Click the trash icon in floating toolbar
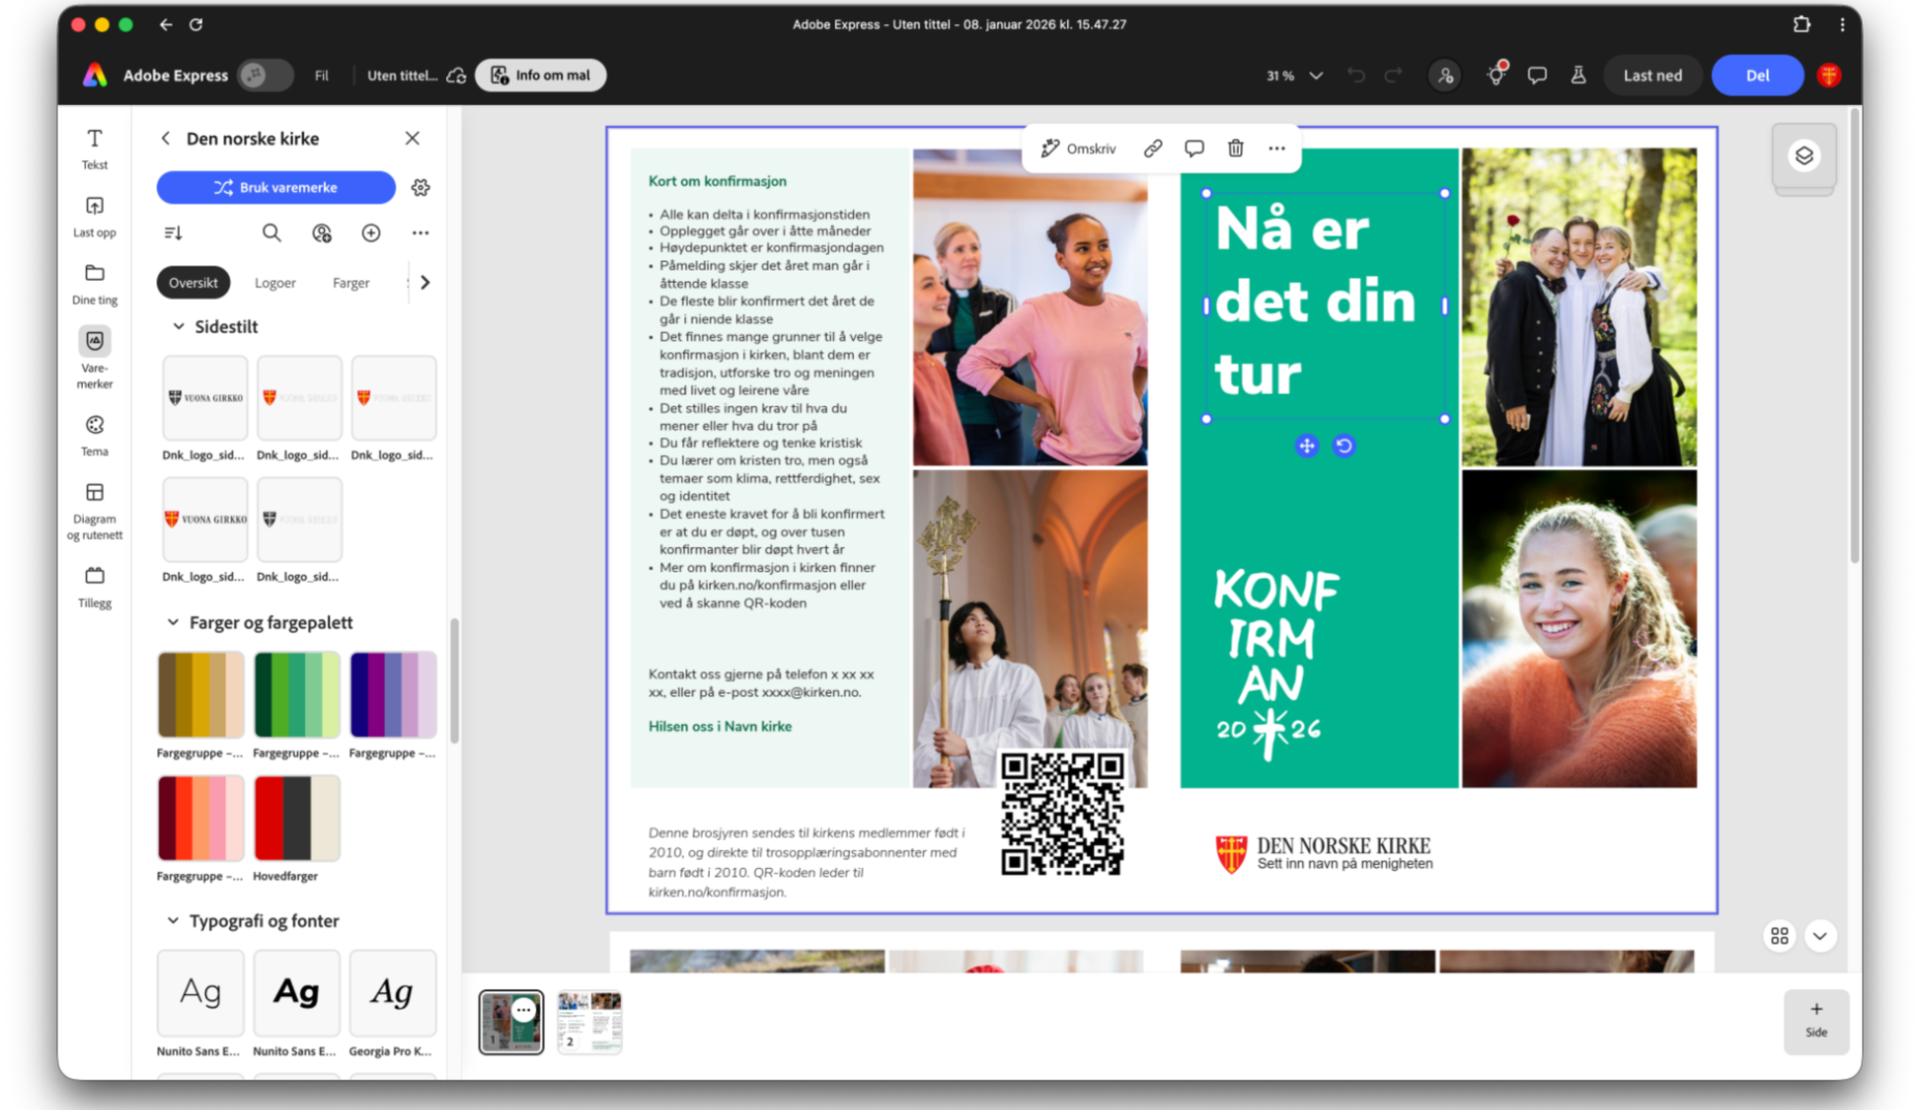The width and height of the screenshot is (1920, 1110). coord(1235,148)
